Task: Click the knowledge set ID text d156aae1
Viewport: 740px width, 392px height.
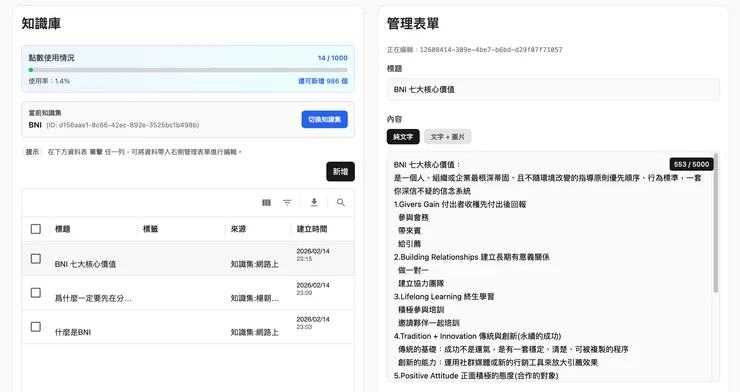Action: click(123, 125)
